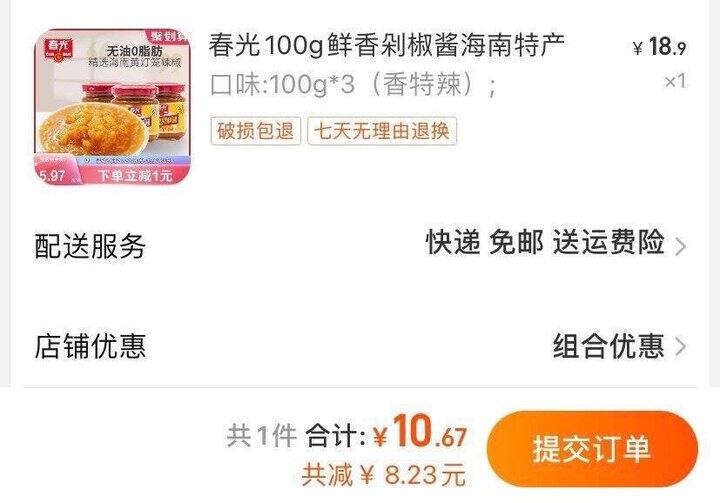
Task: Open product title 春光100g鲜香剁椒酱海南特产
Action: click(387, 45)
